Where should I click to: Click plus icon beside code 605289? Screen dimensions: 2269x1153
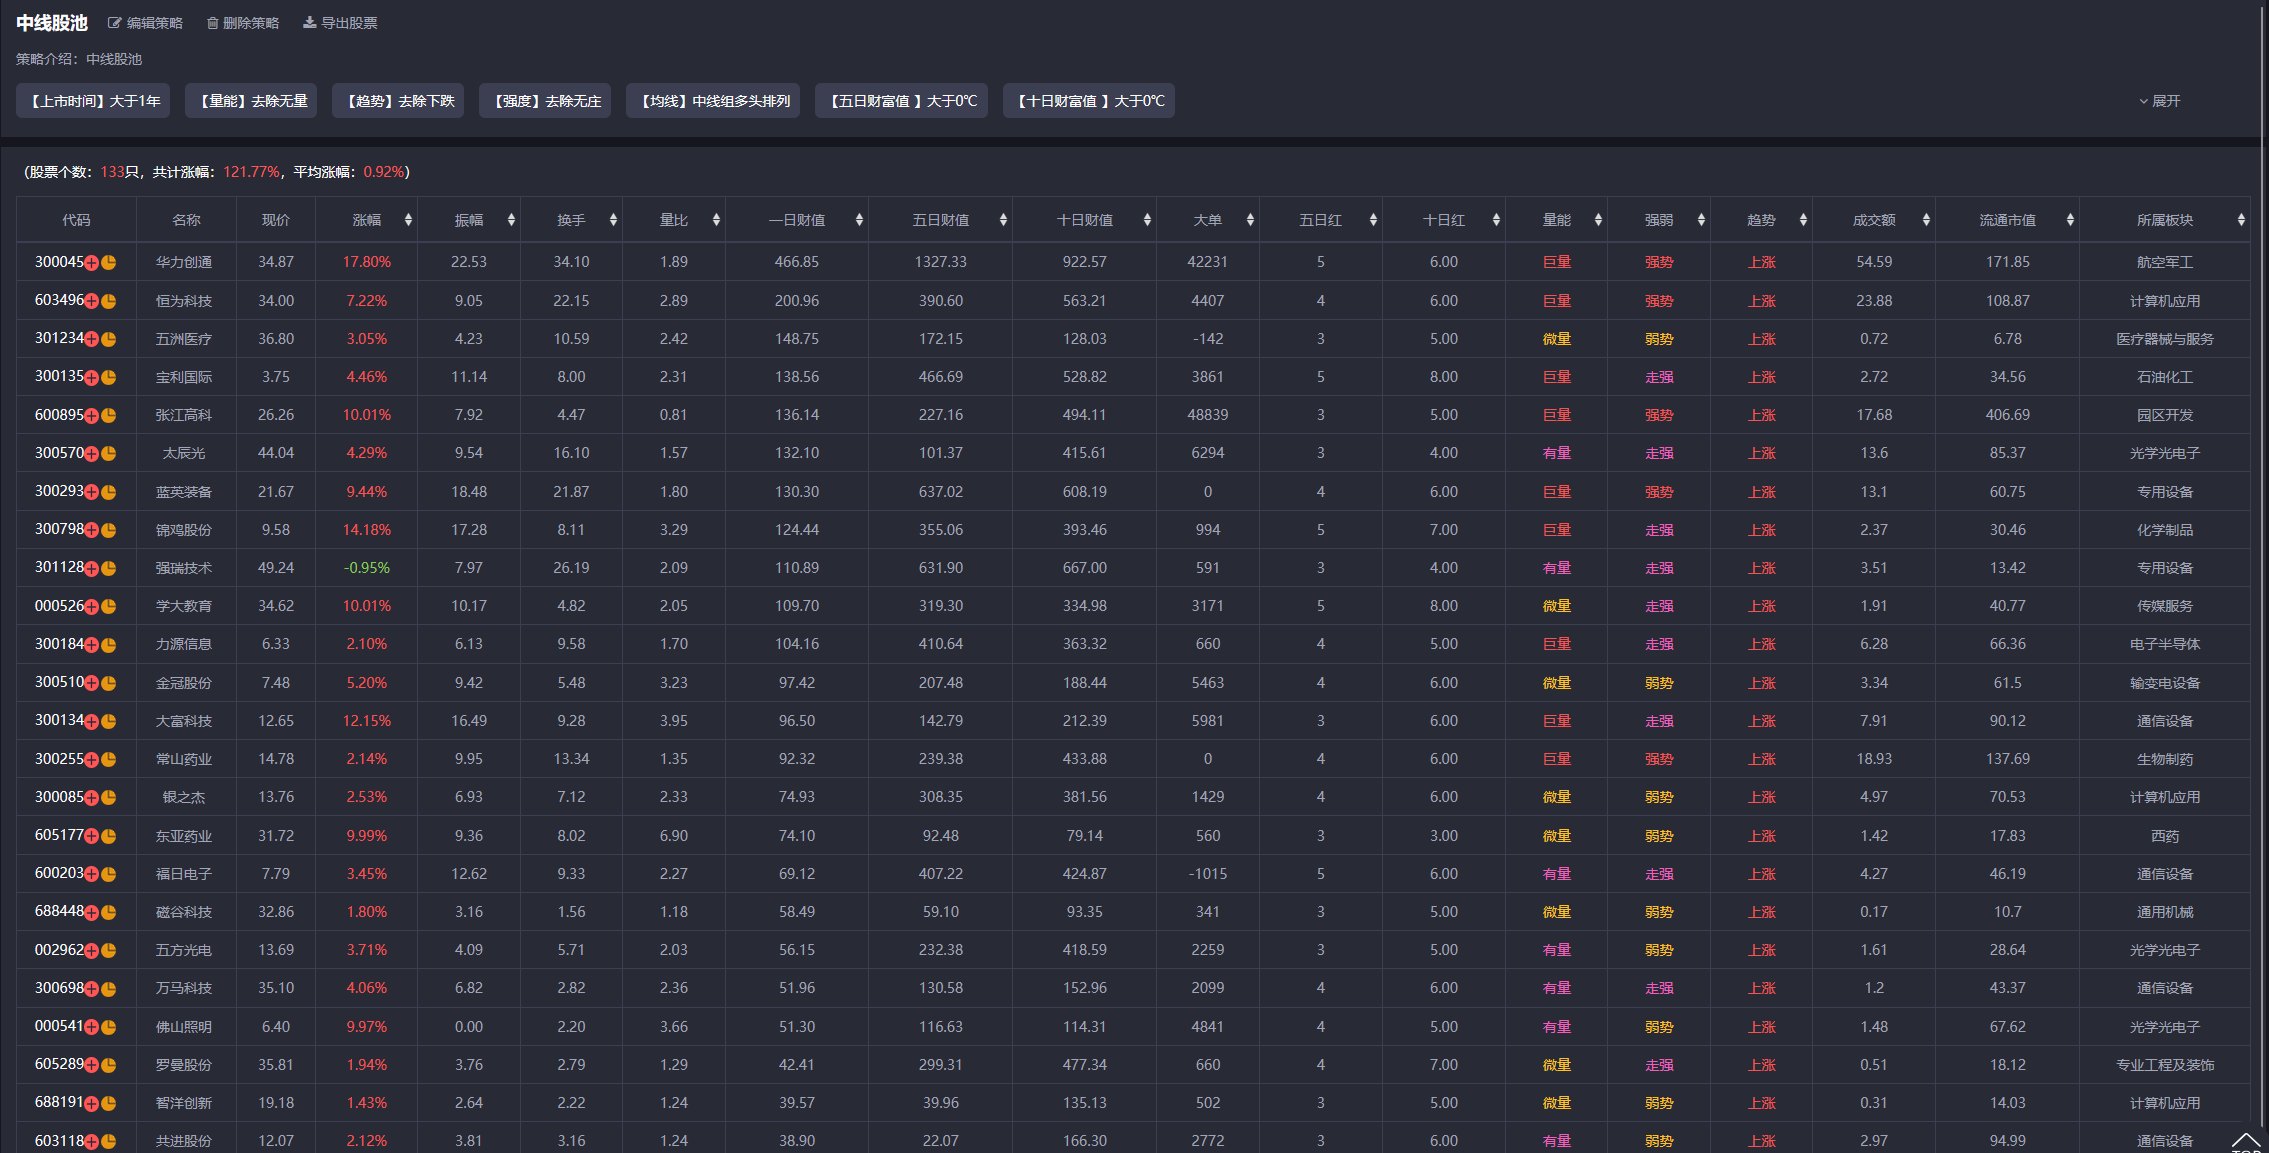92,1065
